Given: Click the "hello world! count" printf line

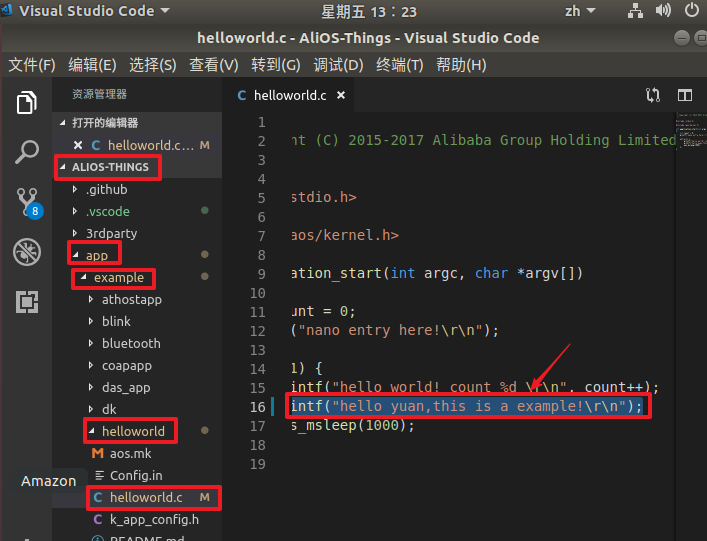Looking at the screenshot, I should pos(475,388).
